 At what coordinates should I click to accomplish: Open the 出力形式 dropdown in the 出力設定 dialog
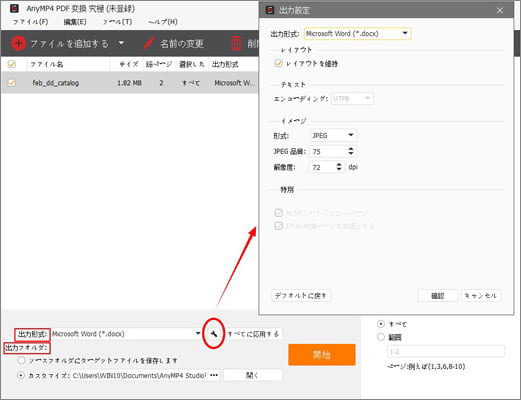[x=357, y=34]
